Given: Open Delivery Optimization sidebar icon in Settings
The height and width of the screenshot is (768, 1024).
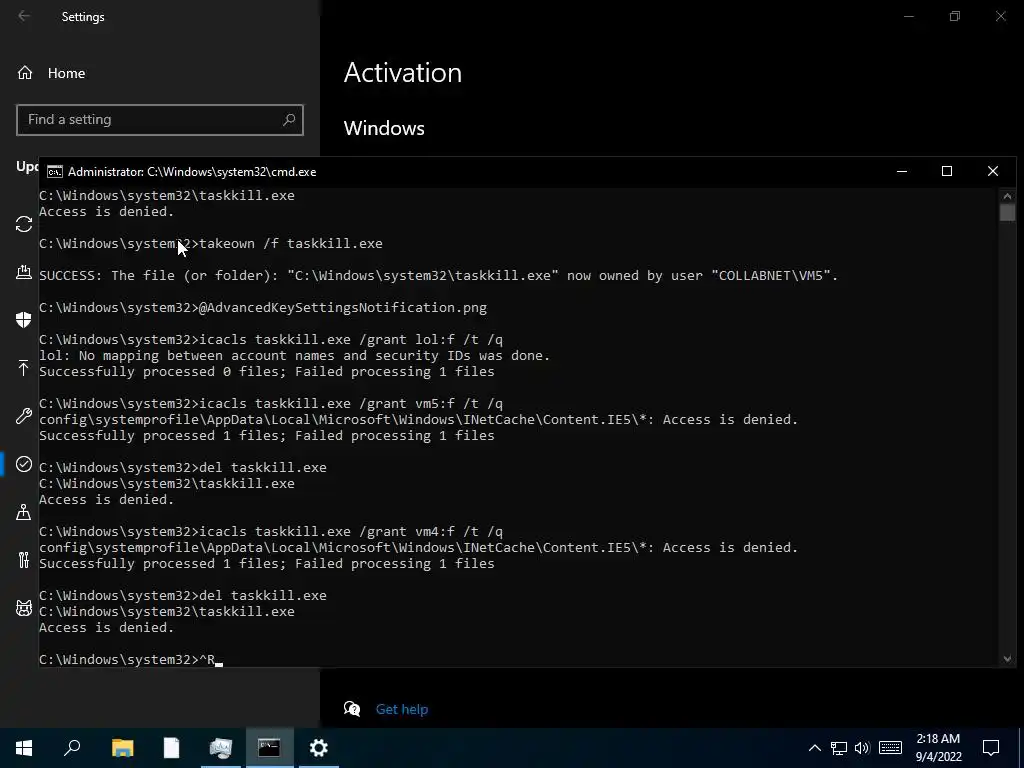Looking at the screenshot, I should click(x=24, y=272).
